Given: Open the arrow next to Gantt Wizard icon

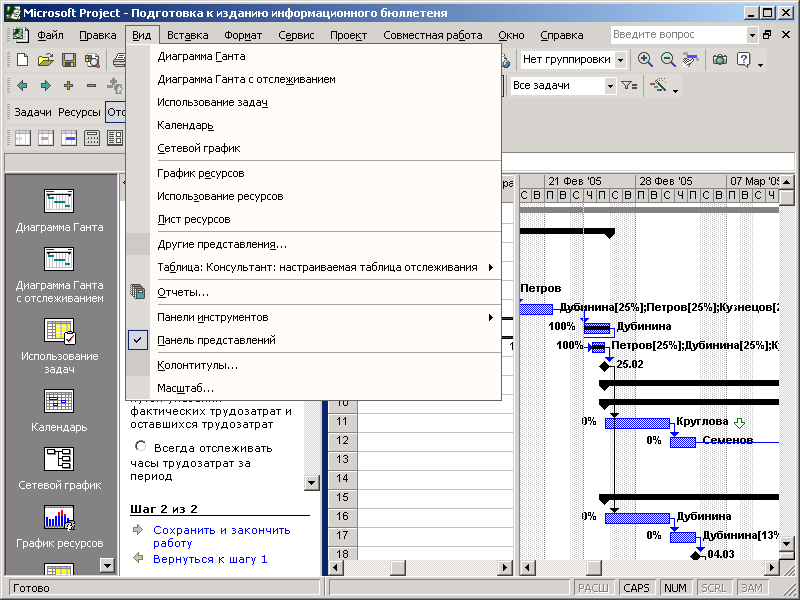Looking at the screenshot, I should point(676,91).
